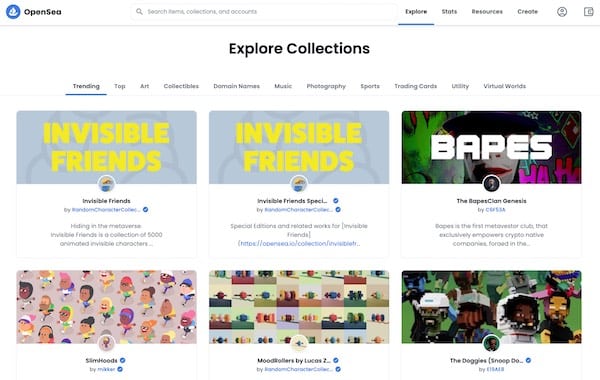Open The Doggies collection round avatar

[491, 343]
